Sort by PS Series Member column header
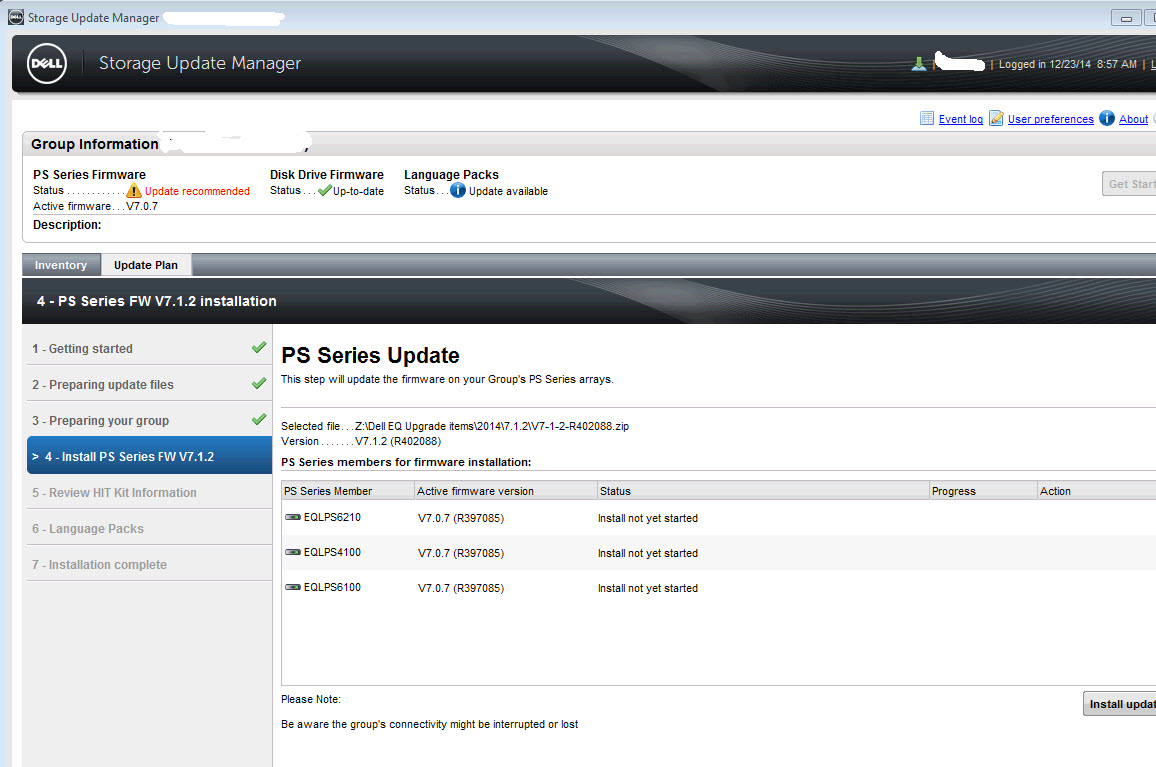This screenshot has height=767, width=1156. [348, 491]
